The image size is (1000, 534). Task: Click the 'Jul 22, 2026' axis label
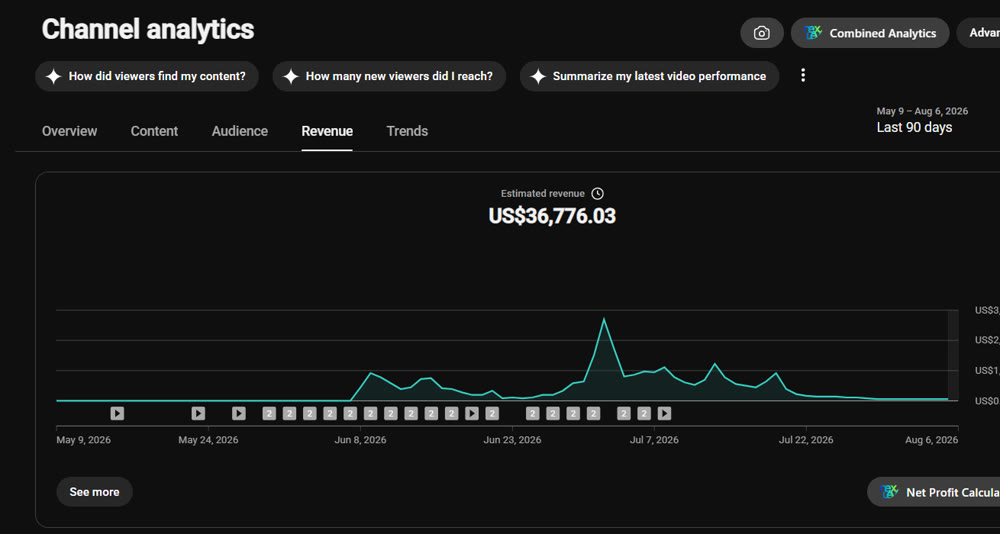[806, 440]
